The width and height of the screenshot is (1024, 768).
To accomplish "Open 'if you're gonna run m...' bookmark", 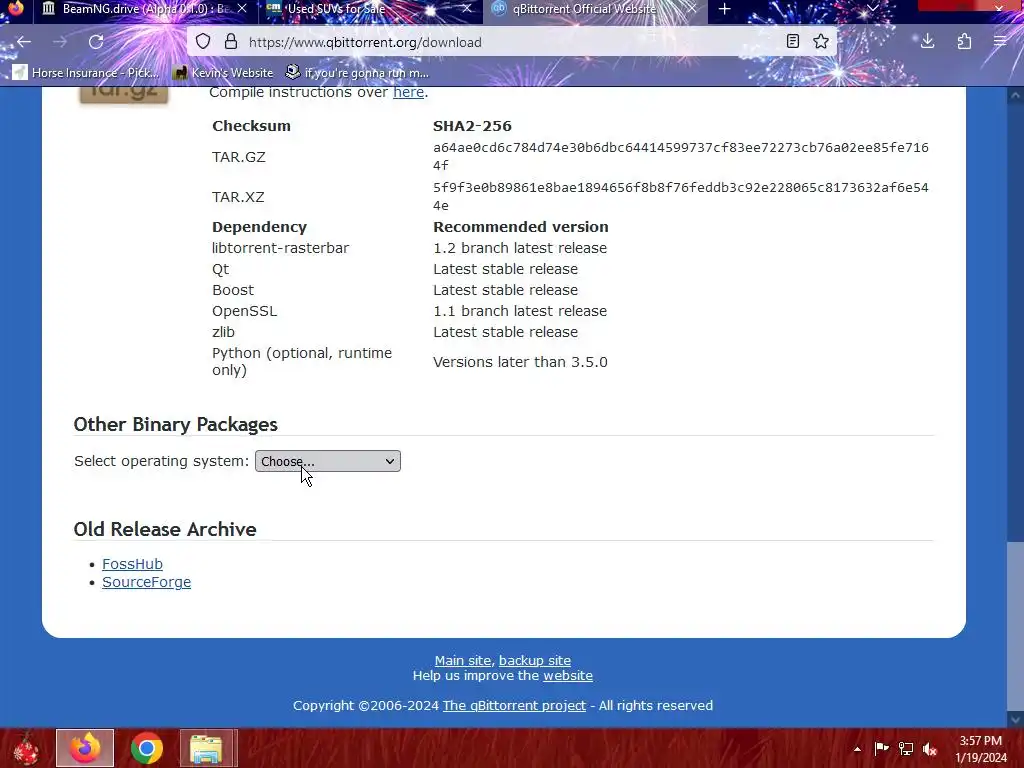I will (358, 72).
